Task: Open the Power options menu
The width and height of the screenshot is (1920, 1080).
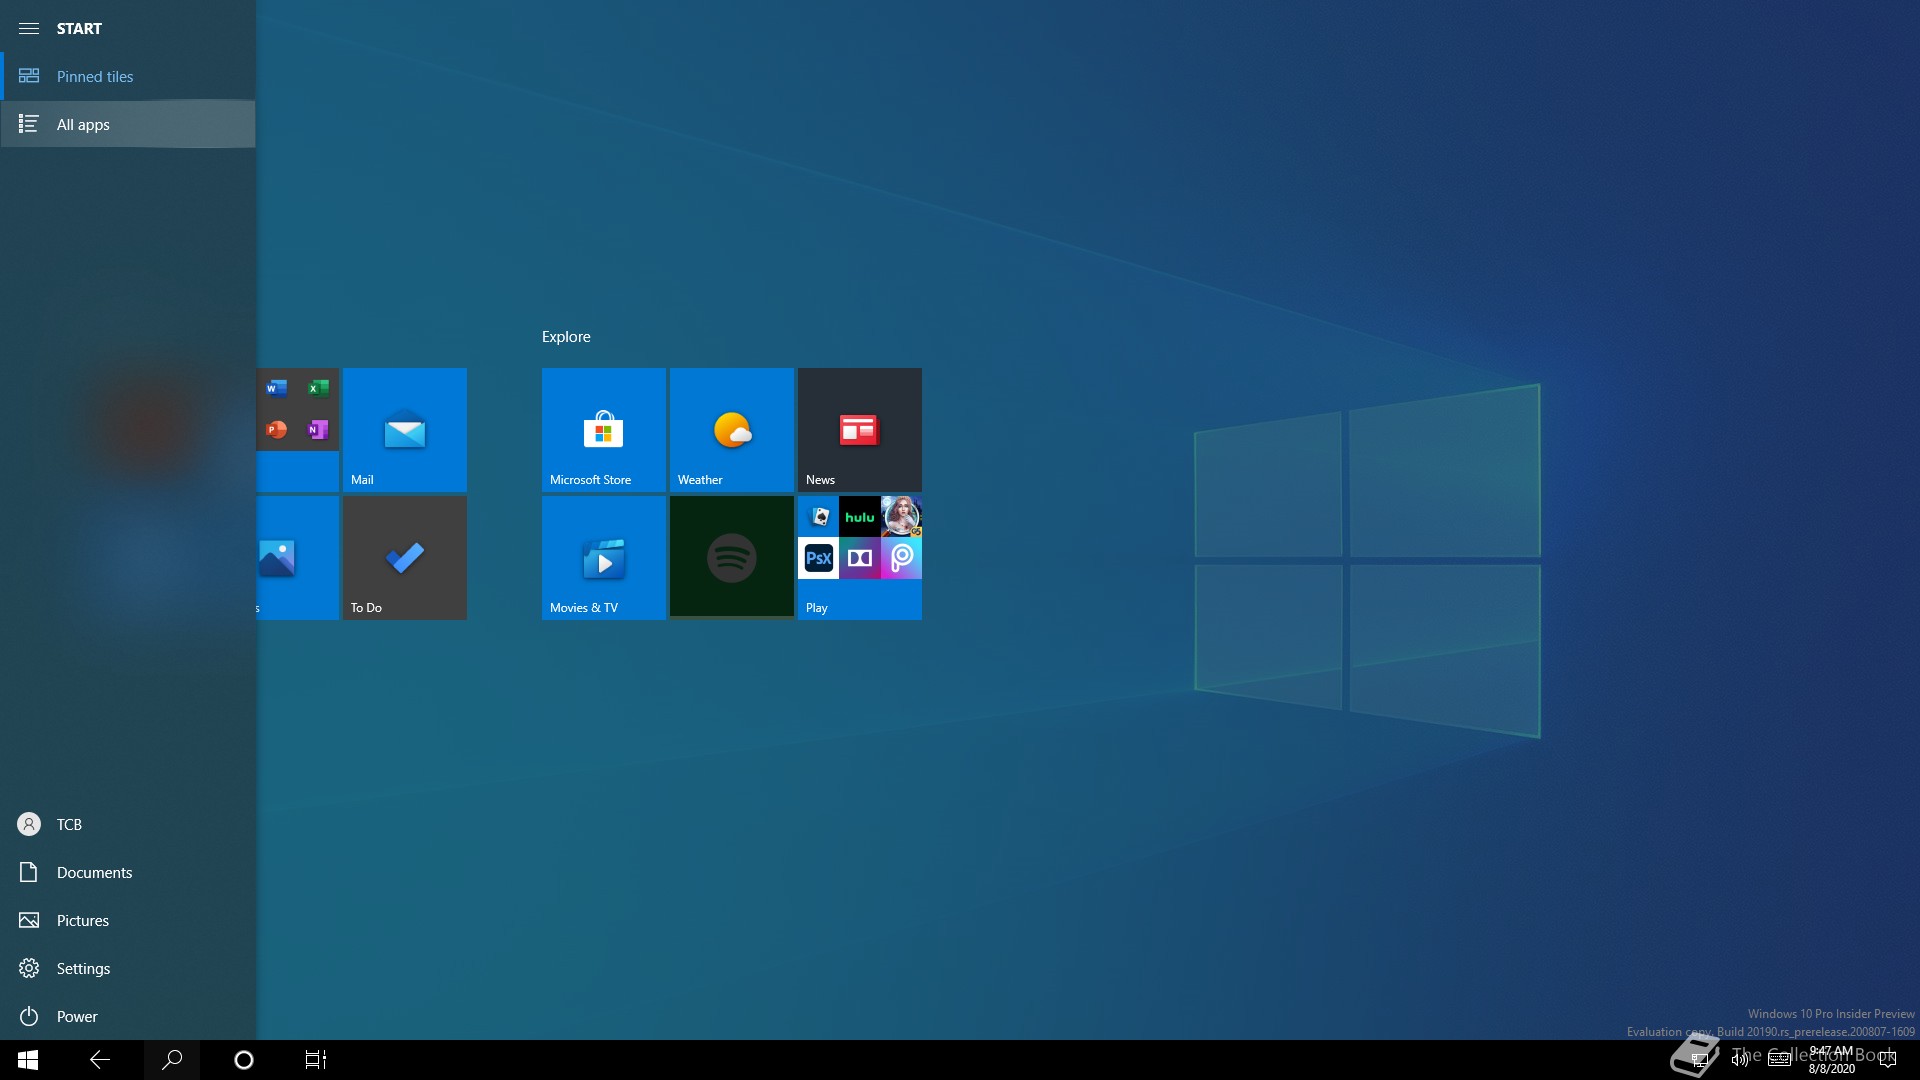Action: (128, 1016)
